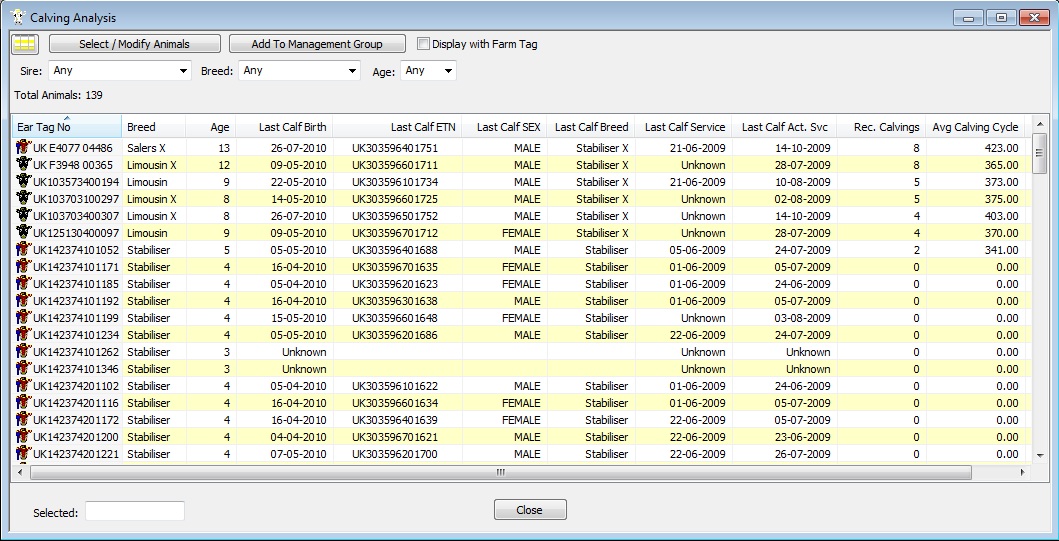Click cow icon for UK E4077 04486
The width and height of the screenshot is (1059, 541).
point(24,147)
